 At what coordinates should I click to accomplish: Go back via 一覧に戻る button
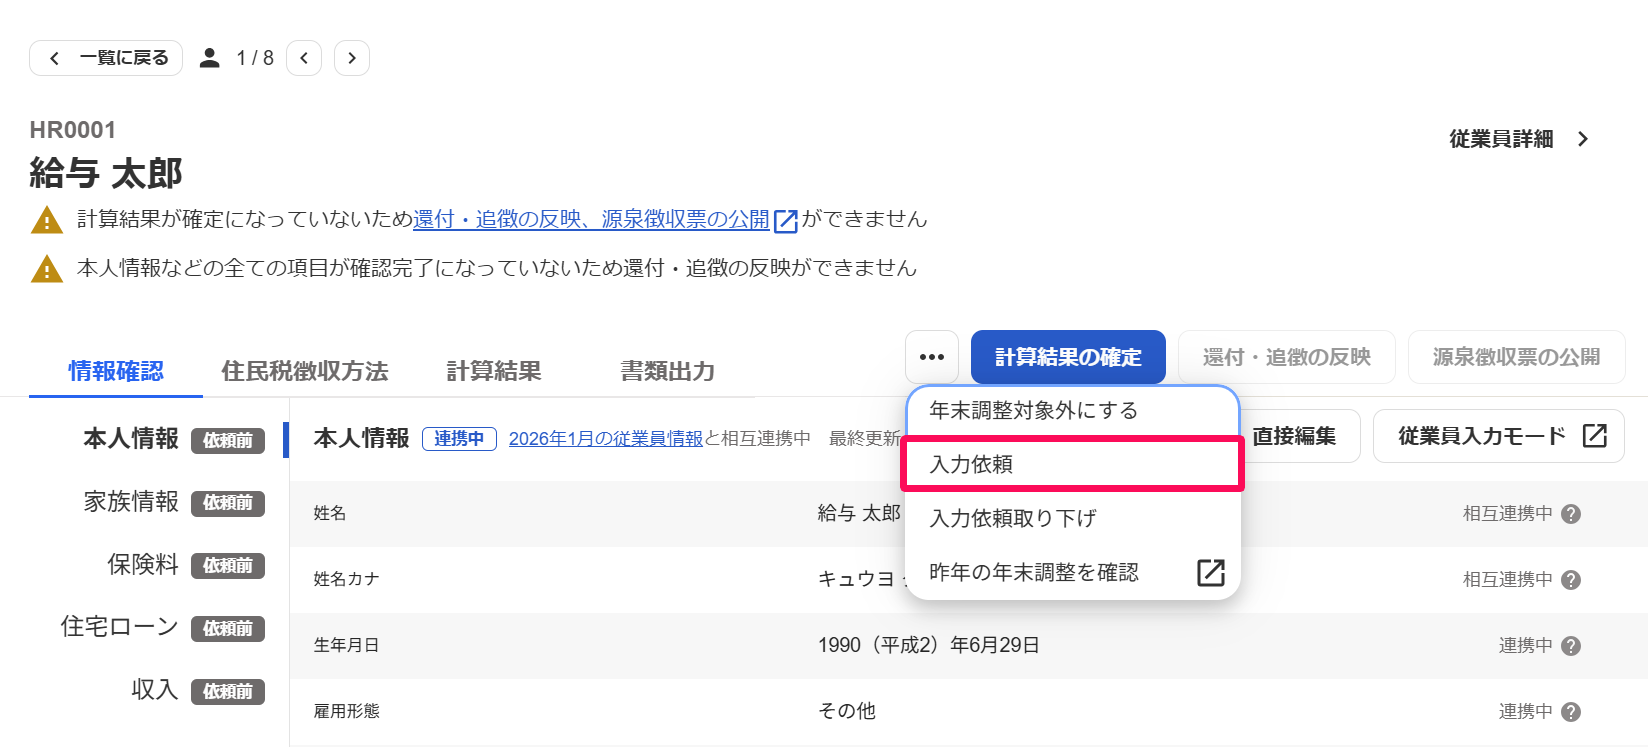coord(106,58)
